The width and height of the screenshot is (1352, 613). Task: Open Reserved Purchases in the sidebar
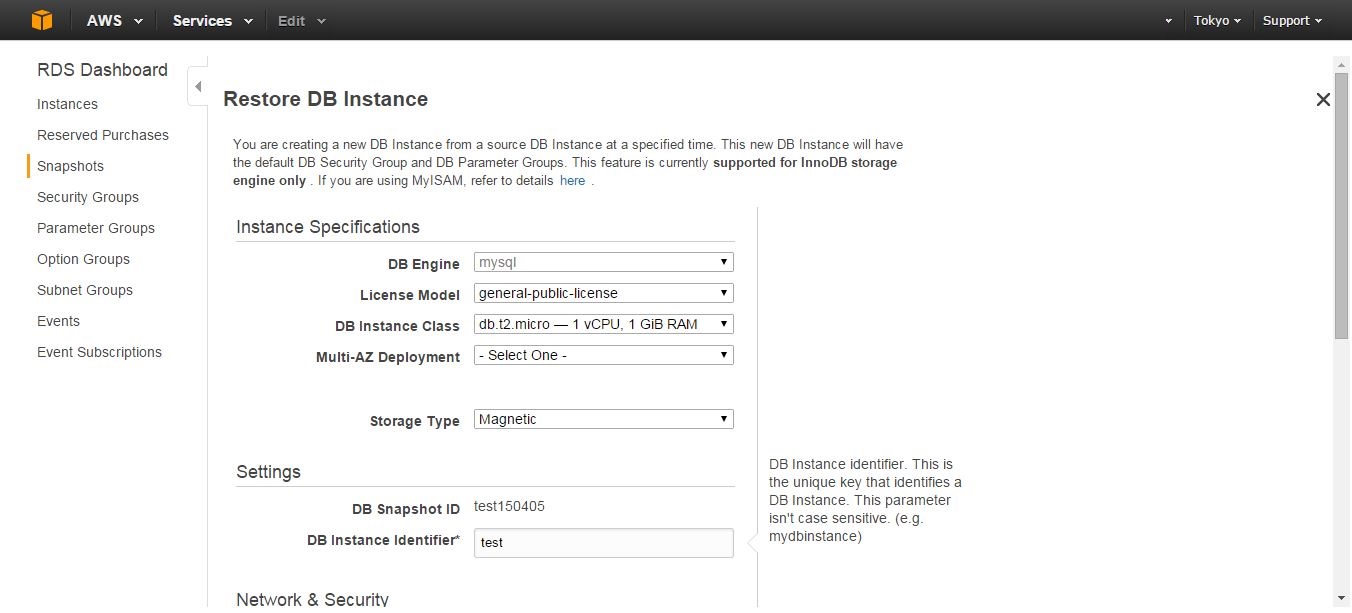coord(103,135)
